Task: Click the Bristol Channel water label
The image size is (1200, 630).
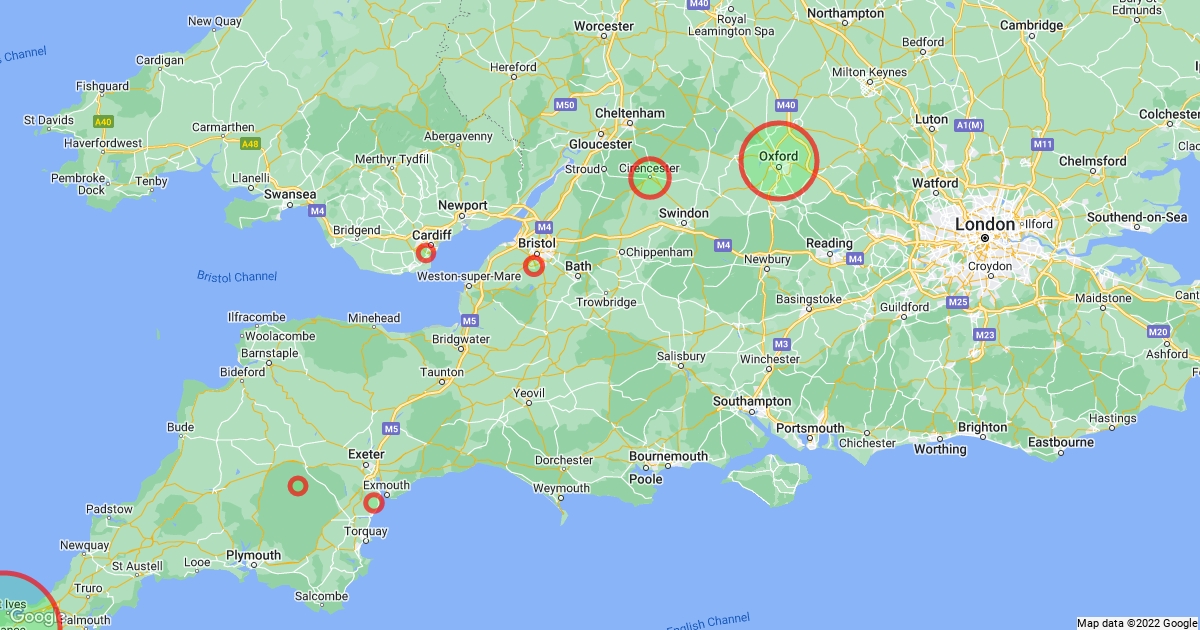Action: (x=237, y=276)
